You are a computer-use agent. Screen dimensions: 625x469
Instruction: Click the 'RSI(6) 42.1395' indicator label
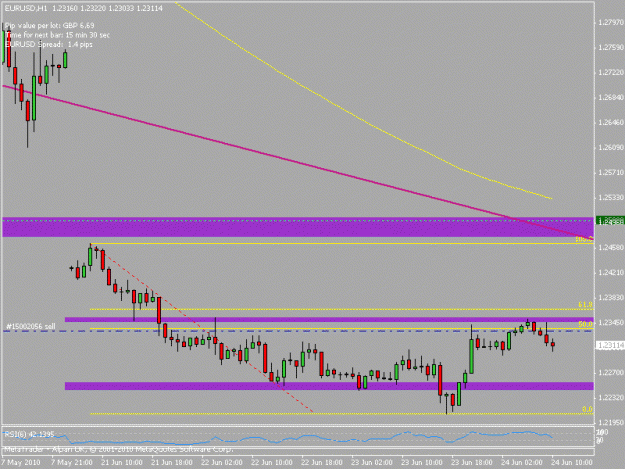click(x=29, y=434)
